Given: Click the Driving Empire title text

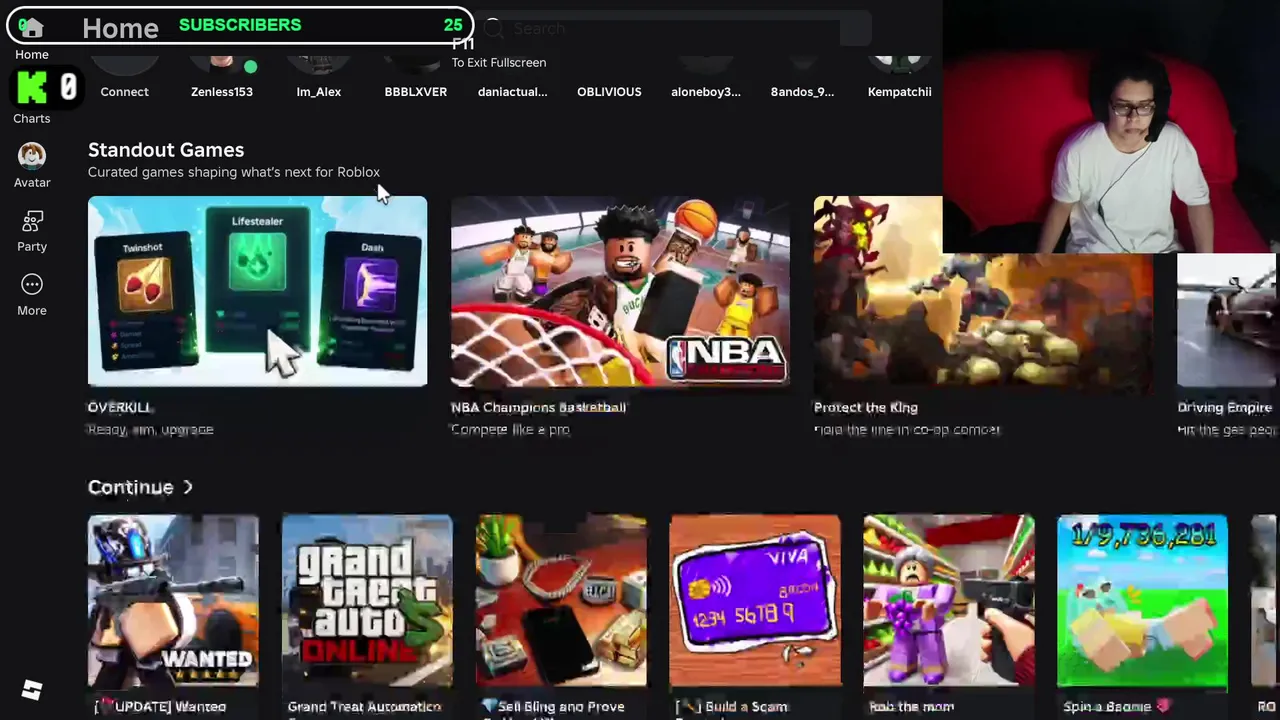Looking at the screenshot, I should point(1225,407).
